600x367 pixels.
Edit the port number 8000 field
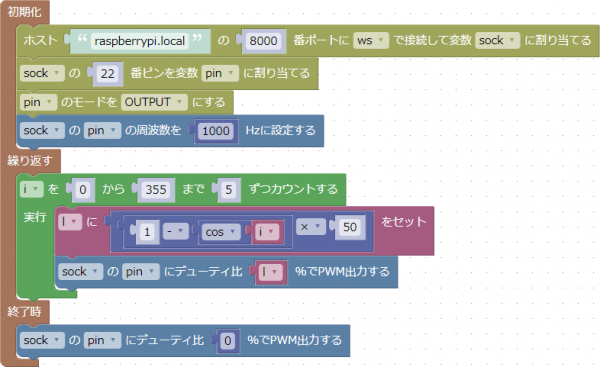tap(263, 41)
